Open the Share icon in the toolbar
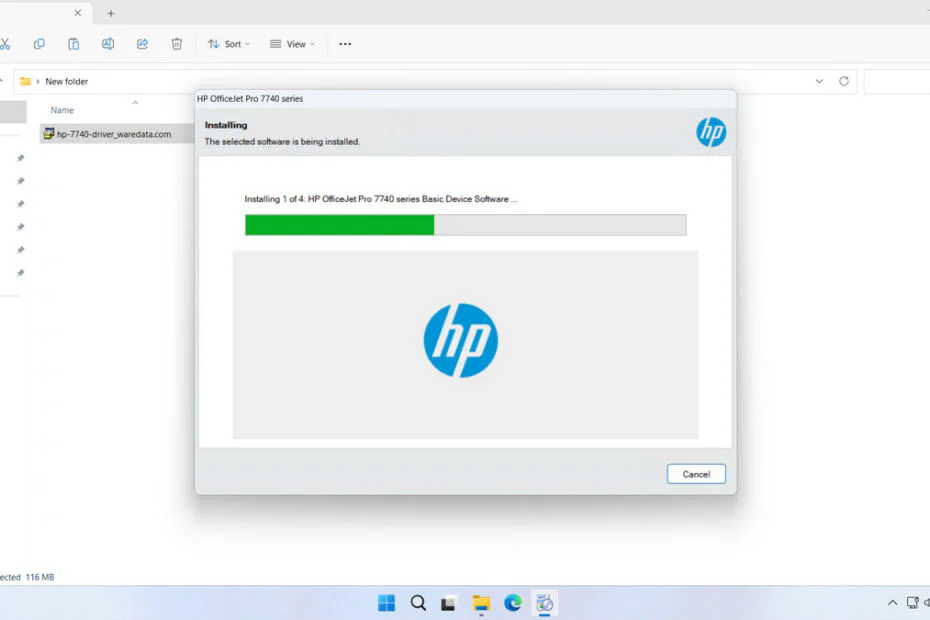The height and width of the screenshot is (620, 930). click(x=142, y=44)
